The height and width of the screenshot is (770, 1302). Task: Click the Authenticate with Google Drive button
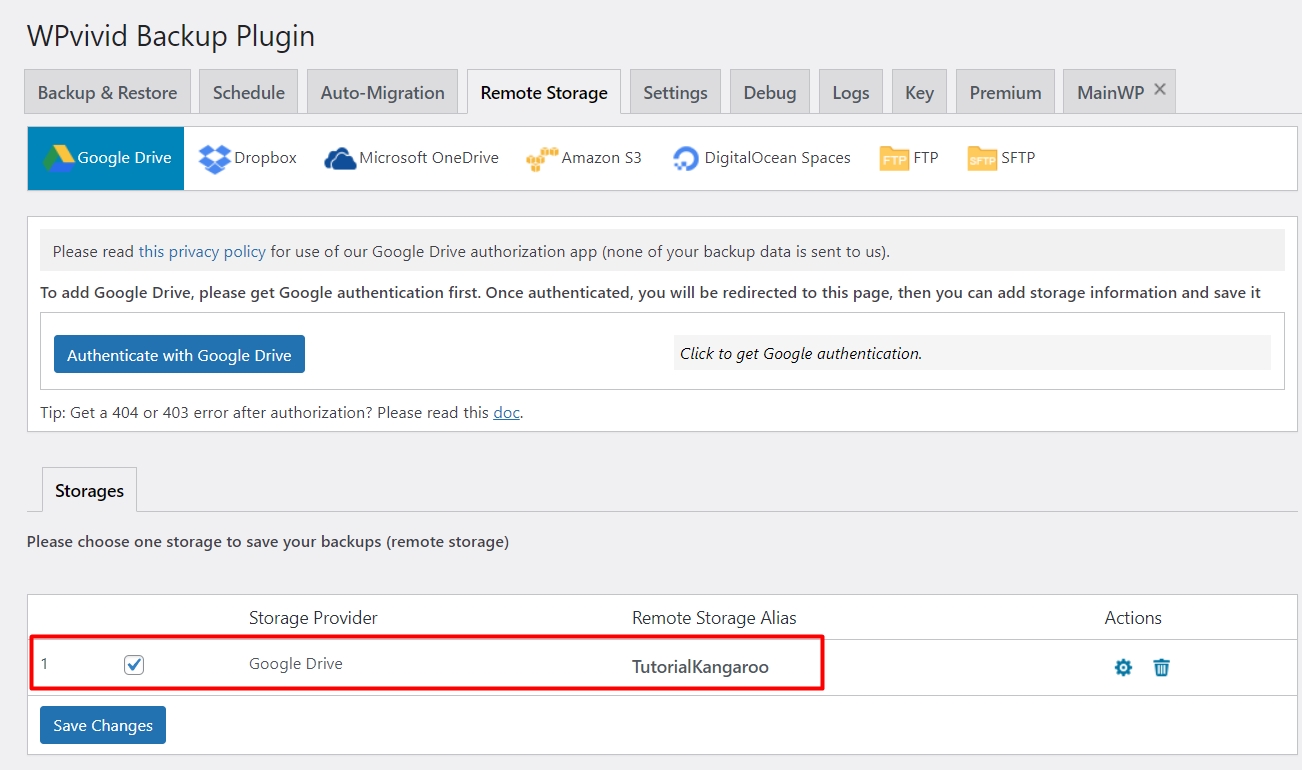point(179,355)
